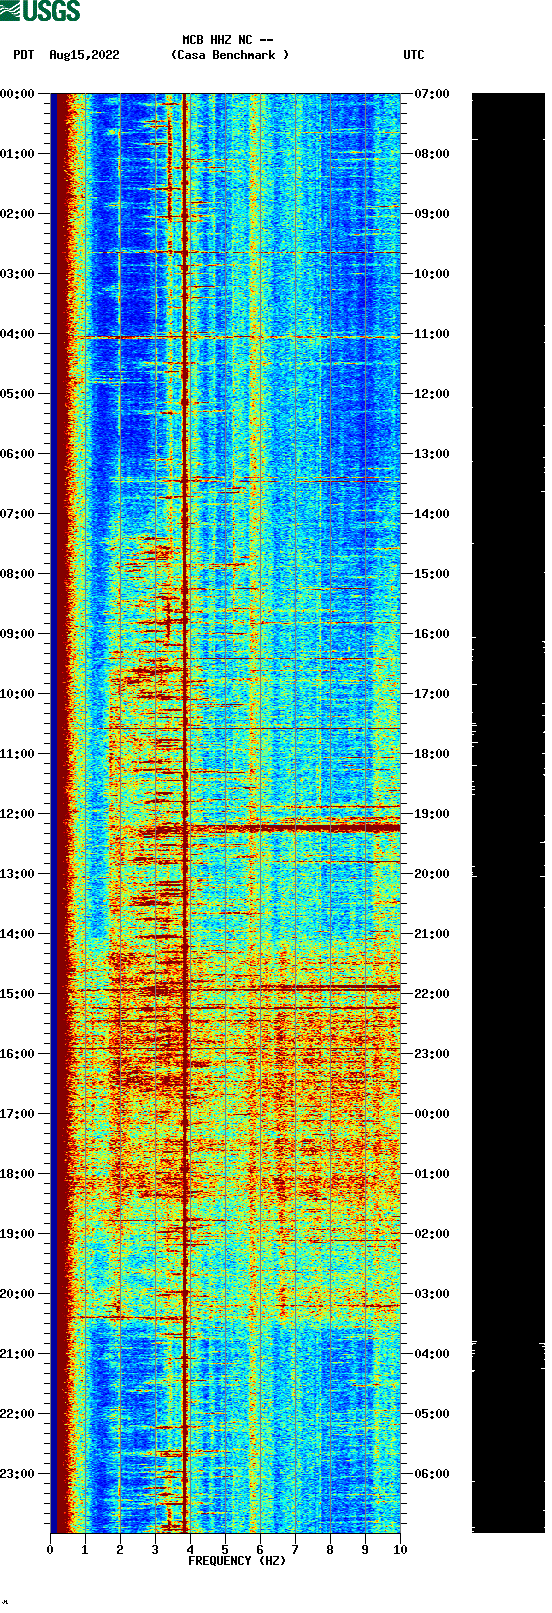The height and width of the screenshot is (1613, 552).
Task: Click the '0' frequency axis tick
Action: 50,1550
